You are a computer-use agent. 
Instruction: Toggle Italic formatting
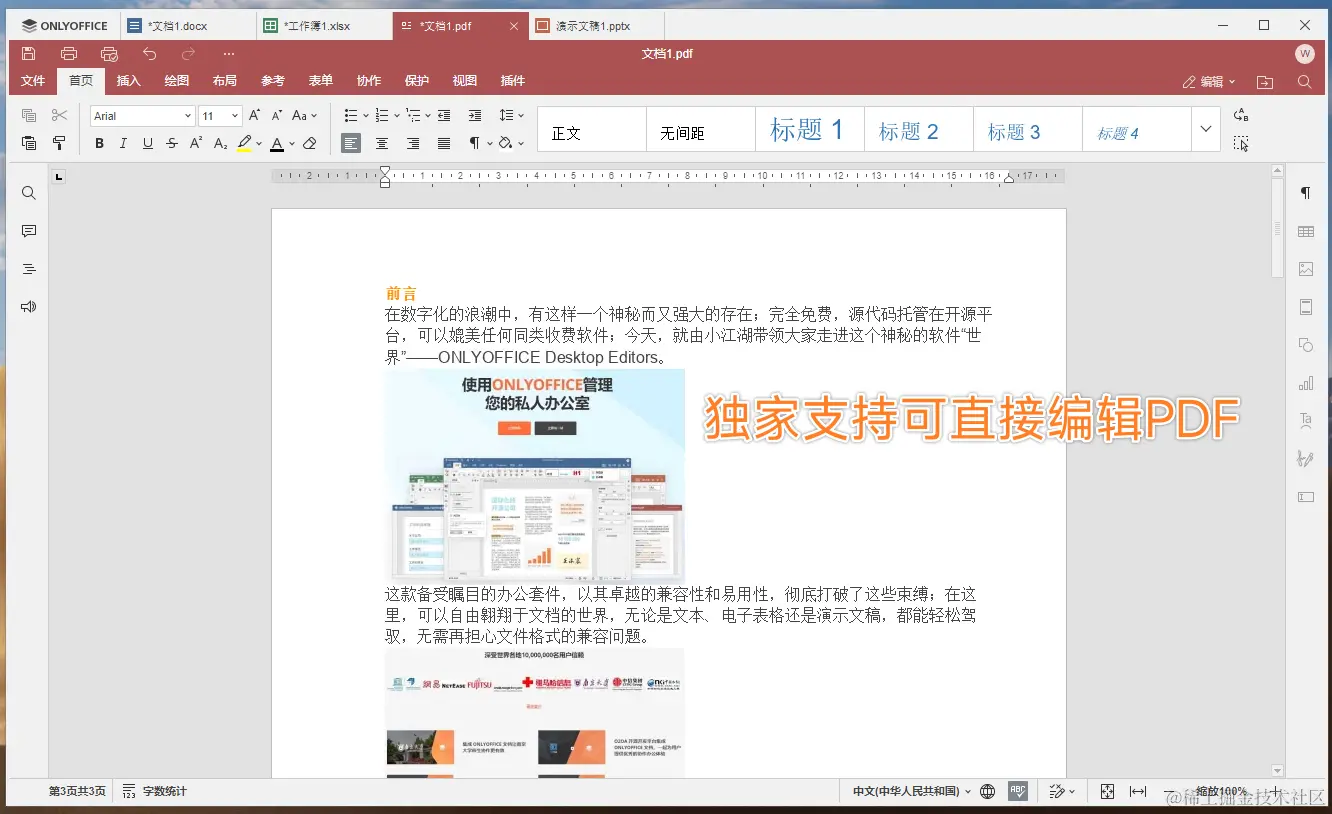click(x=123, y=143)
